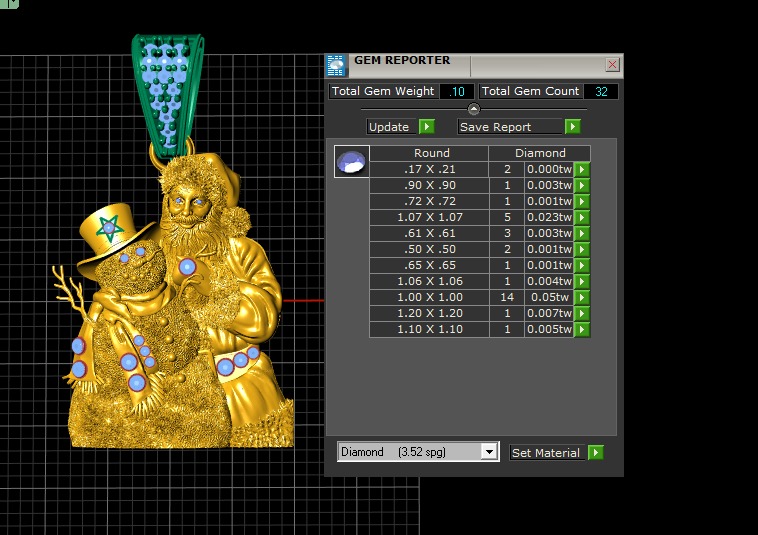This screenshot has height=535, width=758.
Task: Click the gem held in Santa's hand
Action: [x=187, y=266]
